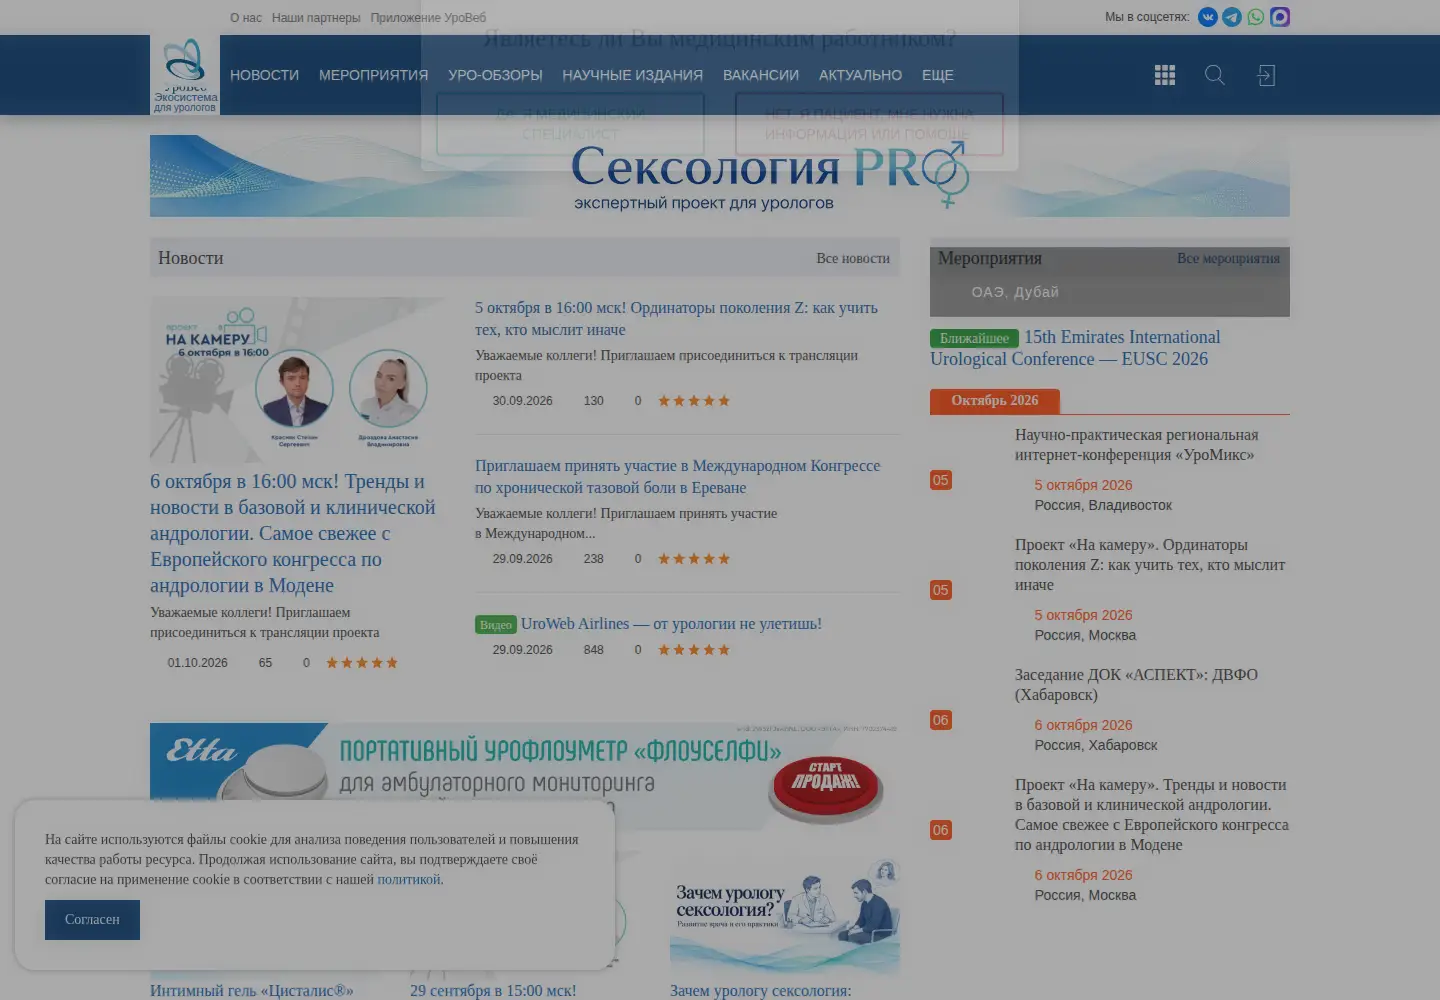Open the Сексология PRO banner
Screen dimensions: 1440x1000
tap(720, 176)
